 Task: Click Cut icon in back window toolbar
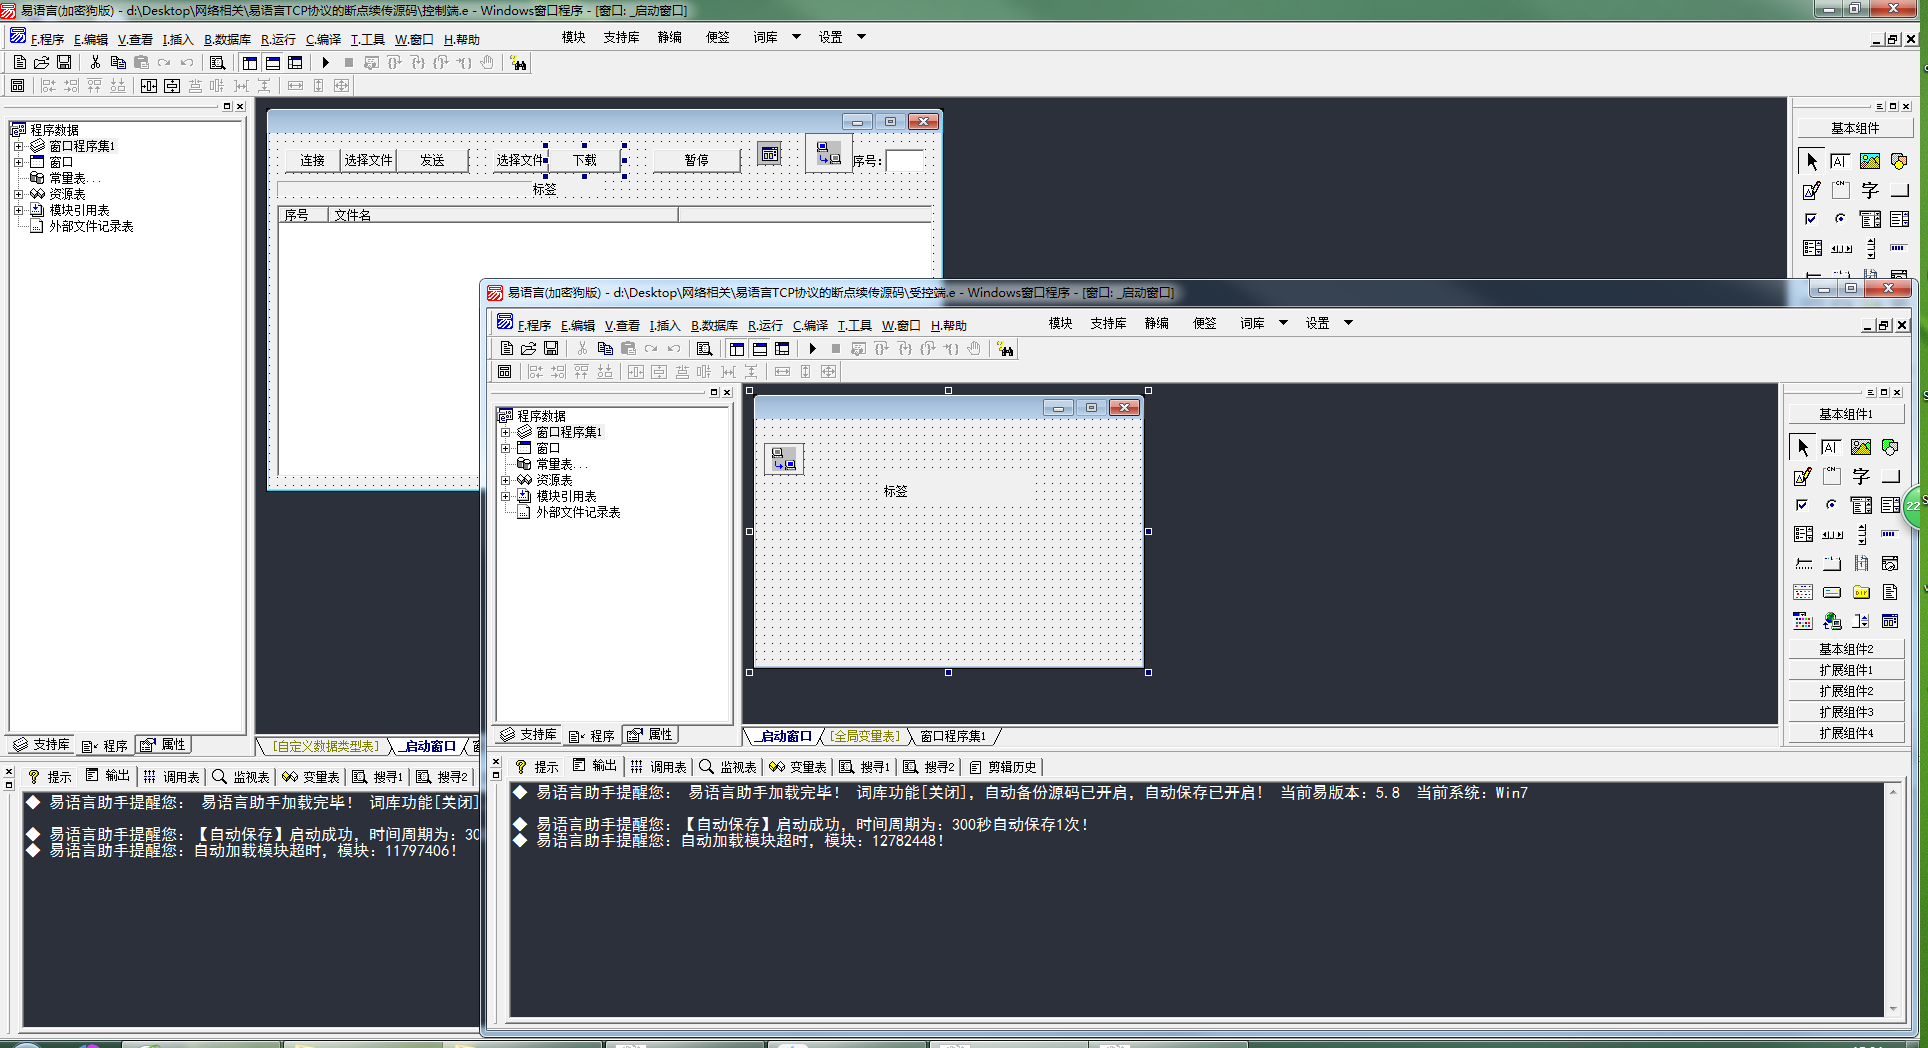[x=95, y=62]
